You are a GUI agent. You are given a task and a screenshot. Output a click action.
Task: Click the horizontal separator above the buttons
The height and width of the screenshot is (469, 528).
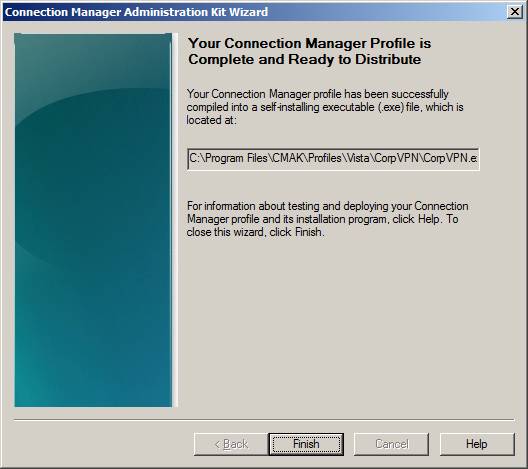click(264, 420)
